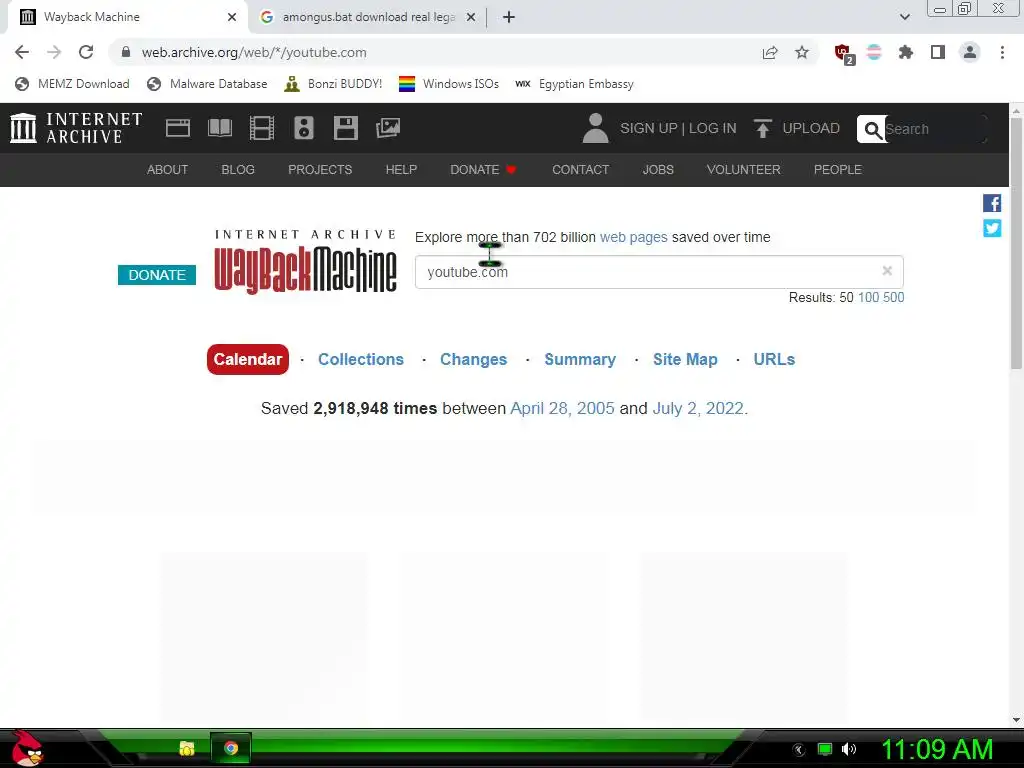Open the uBlock Origin extension

[x=843, y=53]
